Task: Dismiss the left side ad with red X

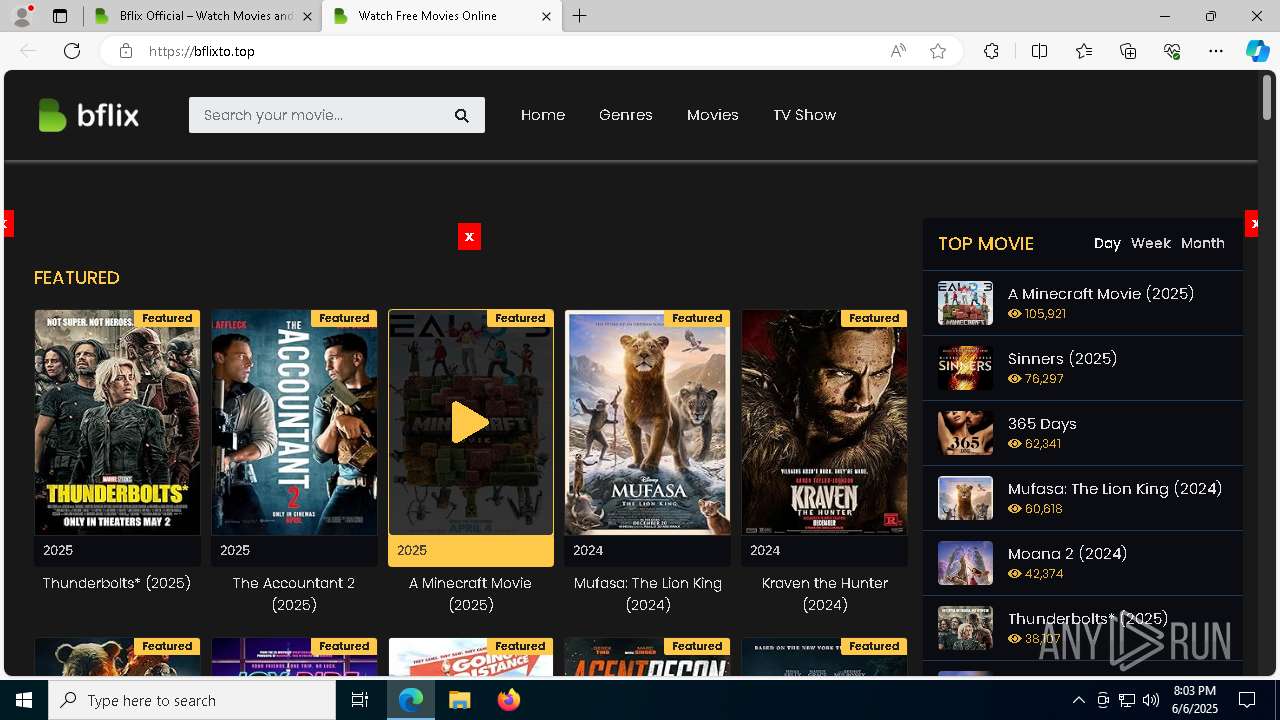Action: coord(8,224)
